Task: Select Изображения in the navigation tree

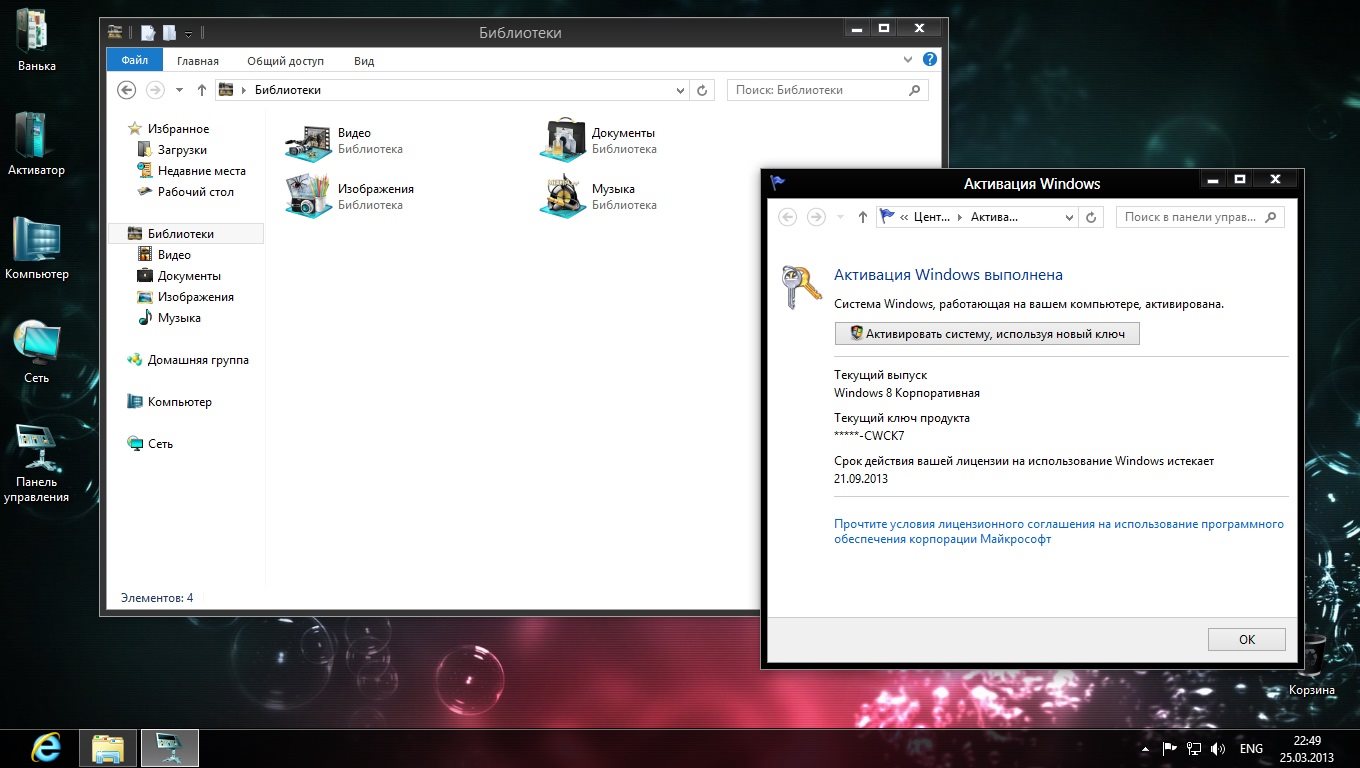Action: tap(195, 297)
